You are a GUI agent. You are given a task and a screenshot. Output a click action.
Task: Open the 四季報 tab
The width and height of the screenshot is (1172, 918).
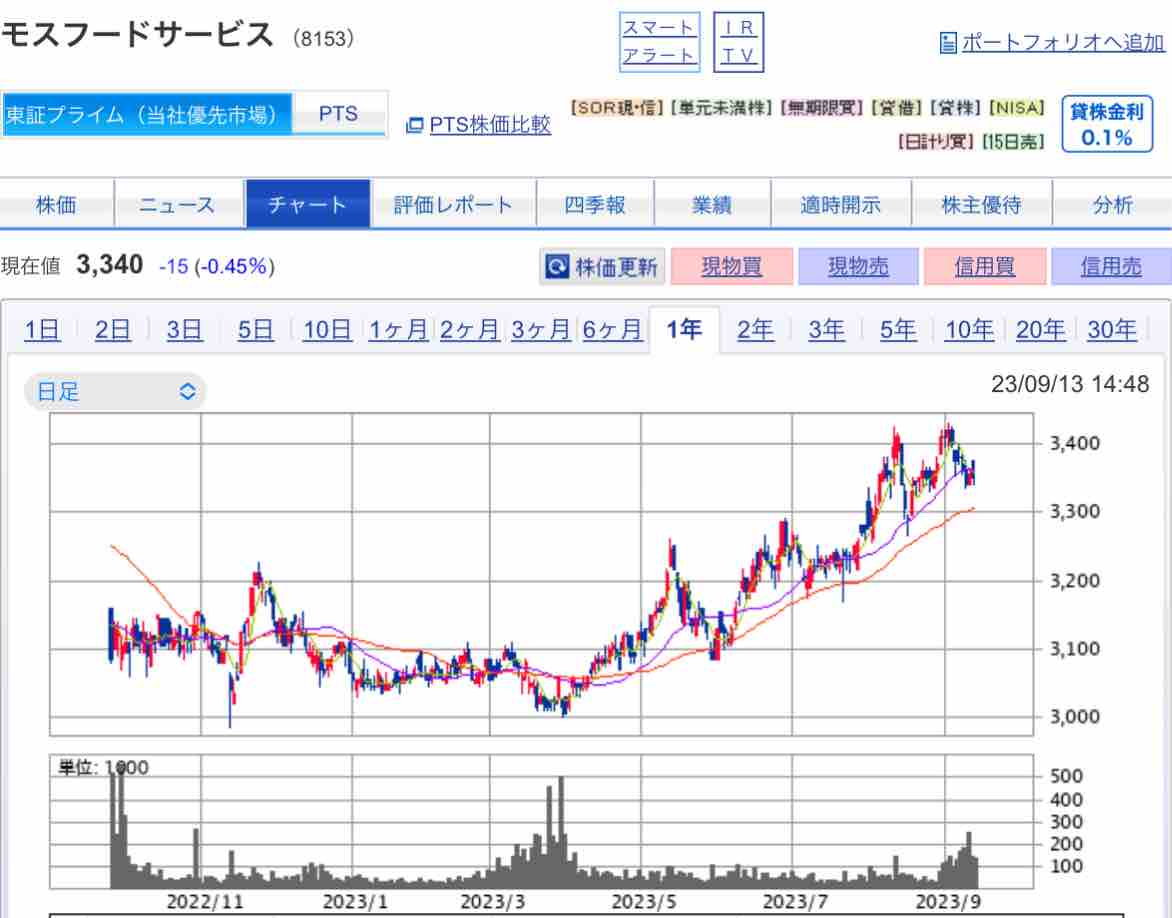(x=595, y=204)
